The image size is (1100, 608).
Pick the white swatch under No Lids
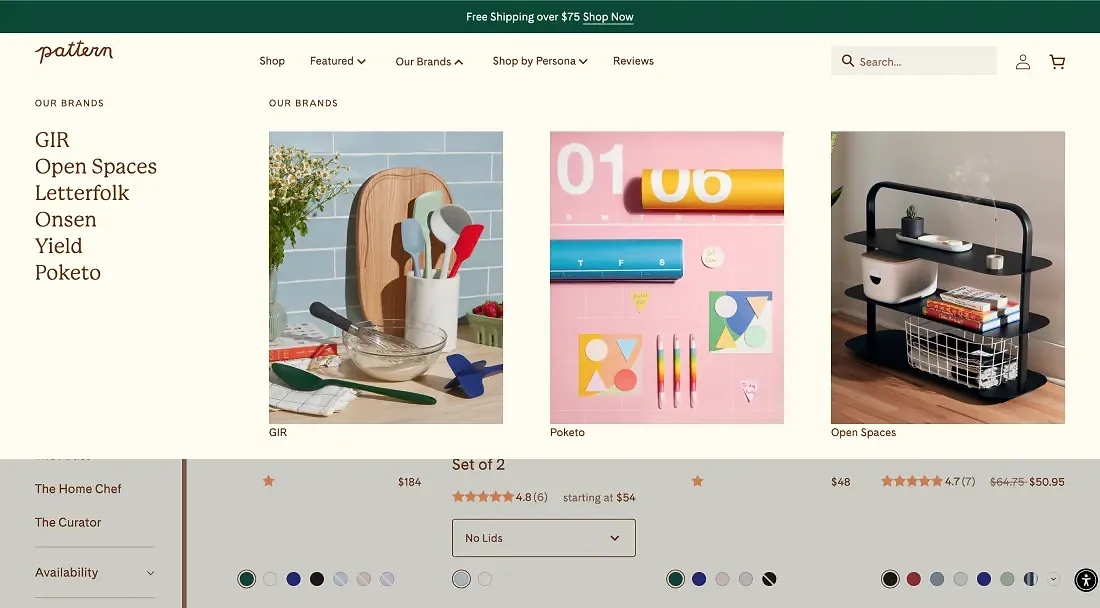click(485, 579)
